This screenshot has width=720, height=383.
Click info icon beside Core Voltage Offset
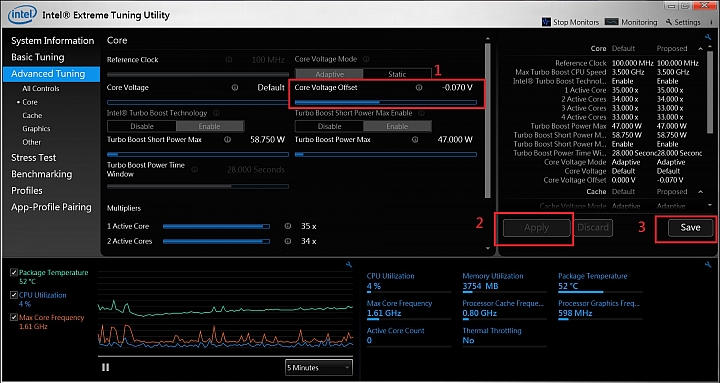418,87
